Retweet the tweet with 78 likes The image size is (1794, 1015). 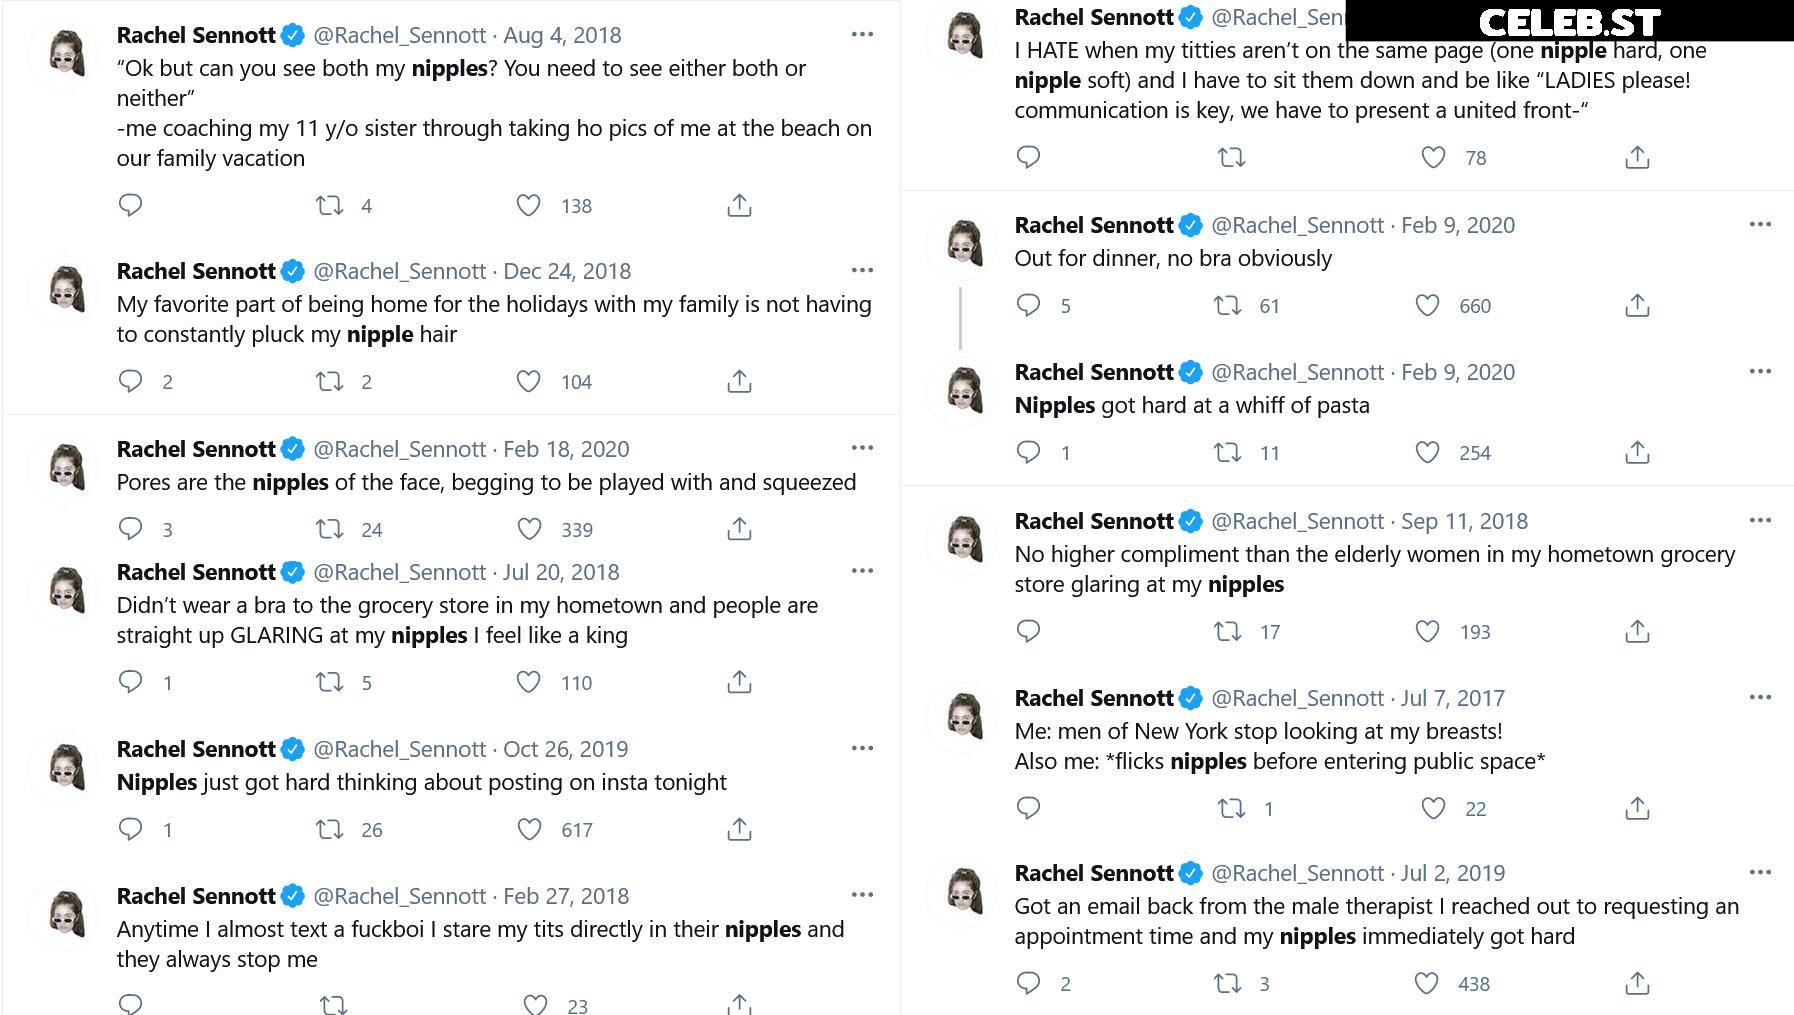1231,157
